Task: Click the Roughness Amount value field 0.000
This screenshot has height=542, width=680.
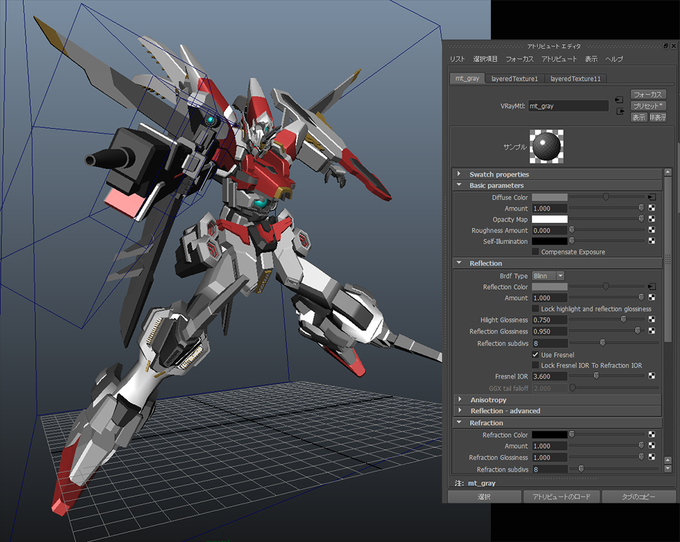Action: pyautogui.click(x=549, y=230)
